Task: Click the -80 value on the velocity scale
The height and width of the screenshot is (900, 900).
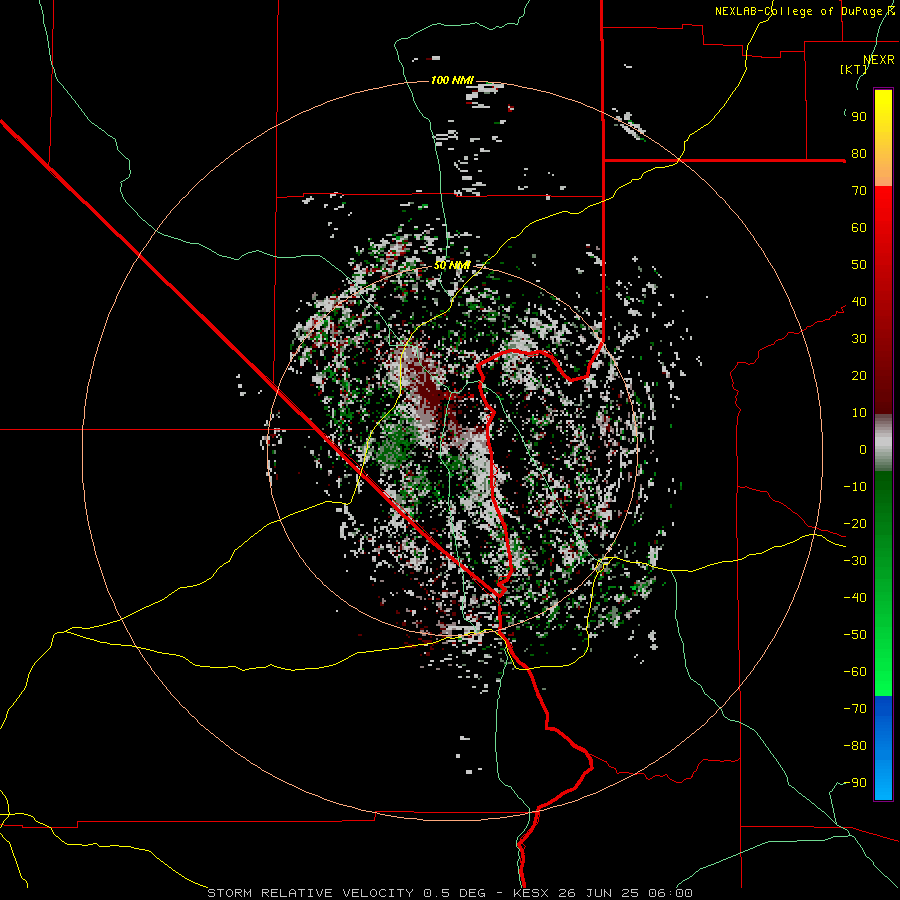Action: click(x=855, y=746)
